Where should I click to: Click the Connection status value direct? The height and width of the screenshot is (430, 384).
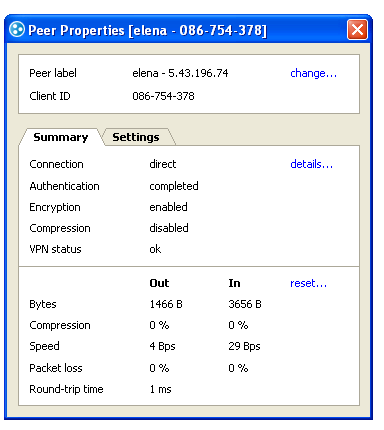click(x=163, y=164)
